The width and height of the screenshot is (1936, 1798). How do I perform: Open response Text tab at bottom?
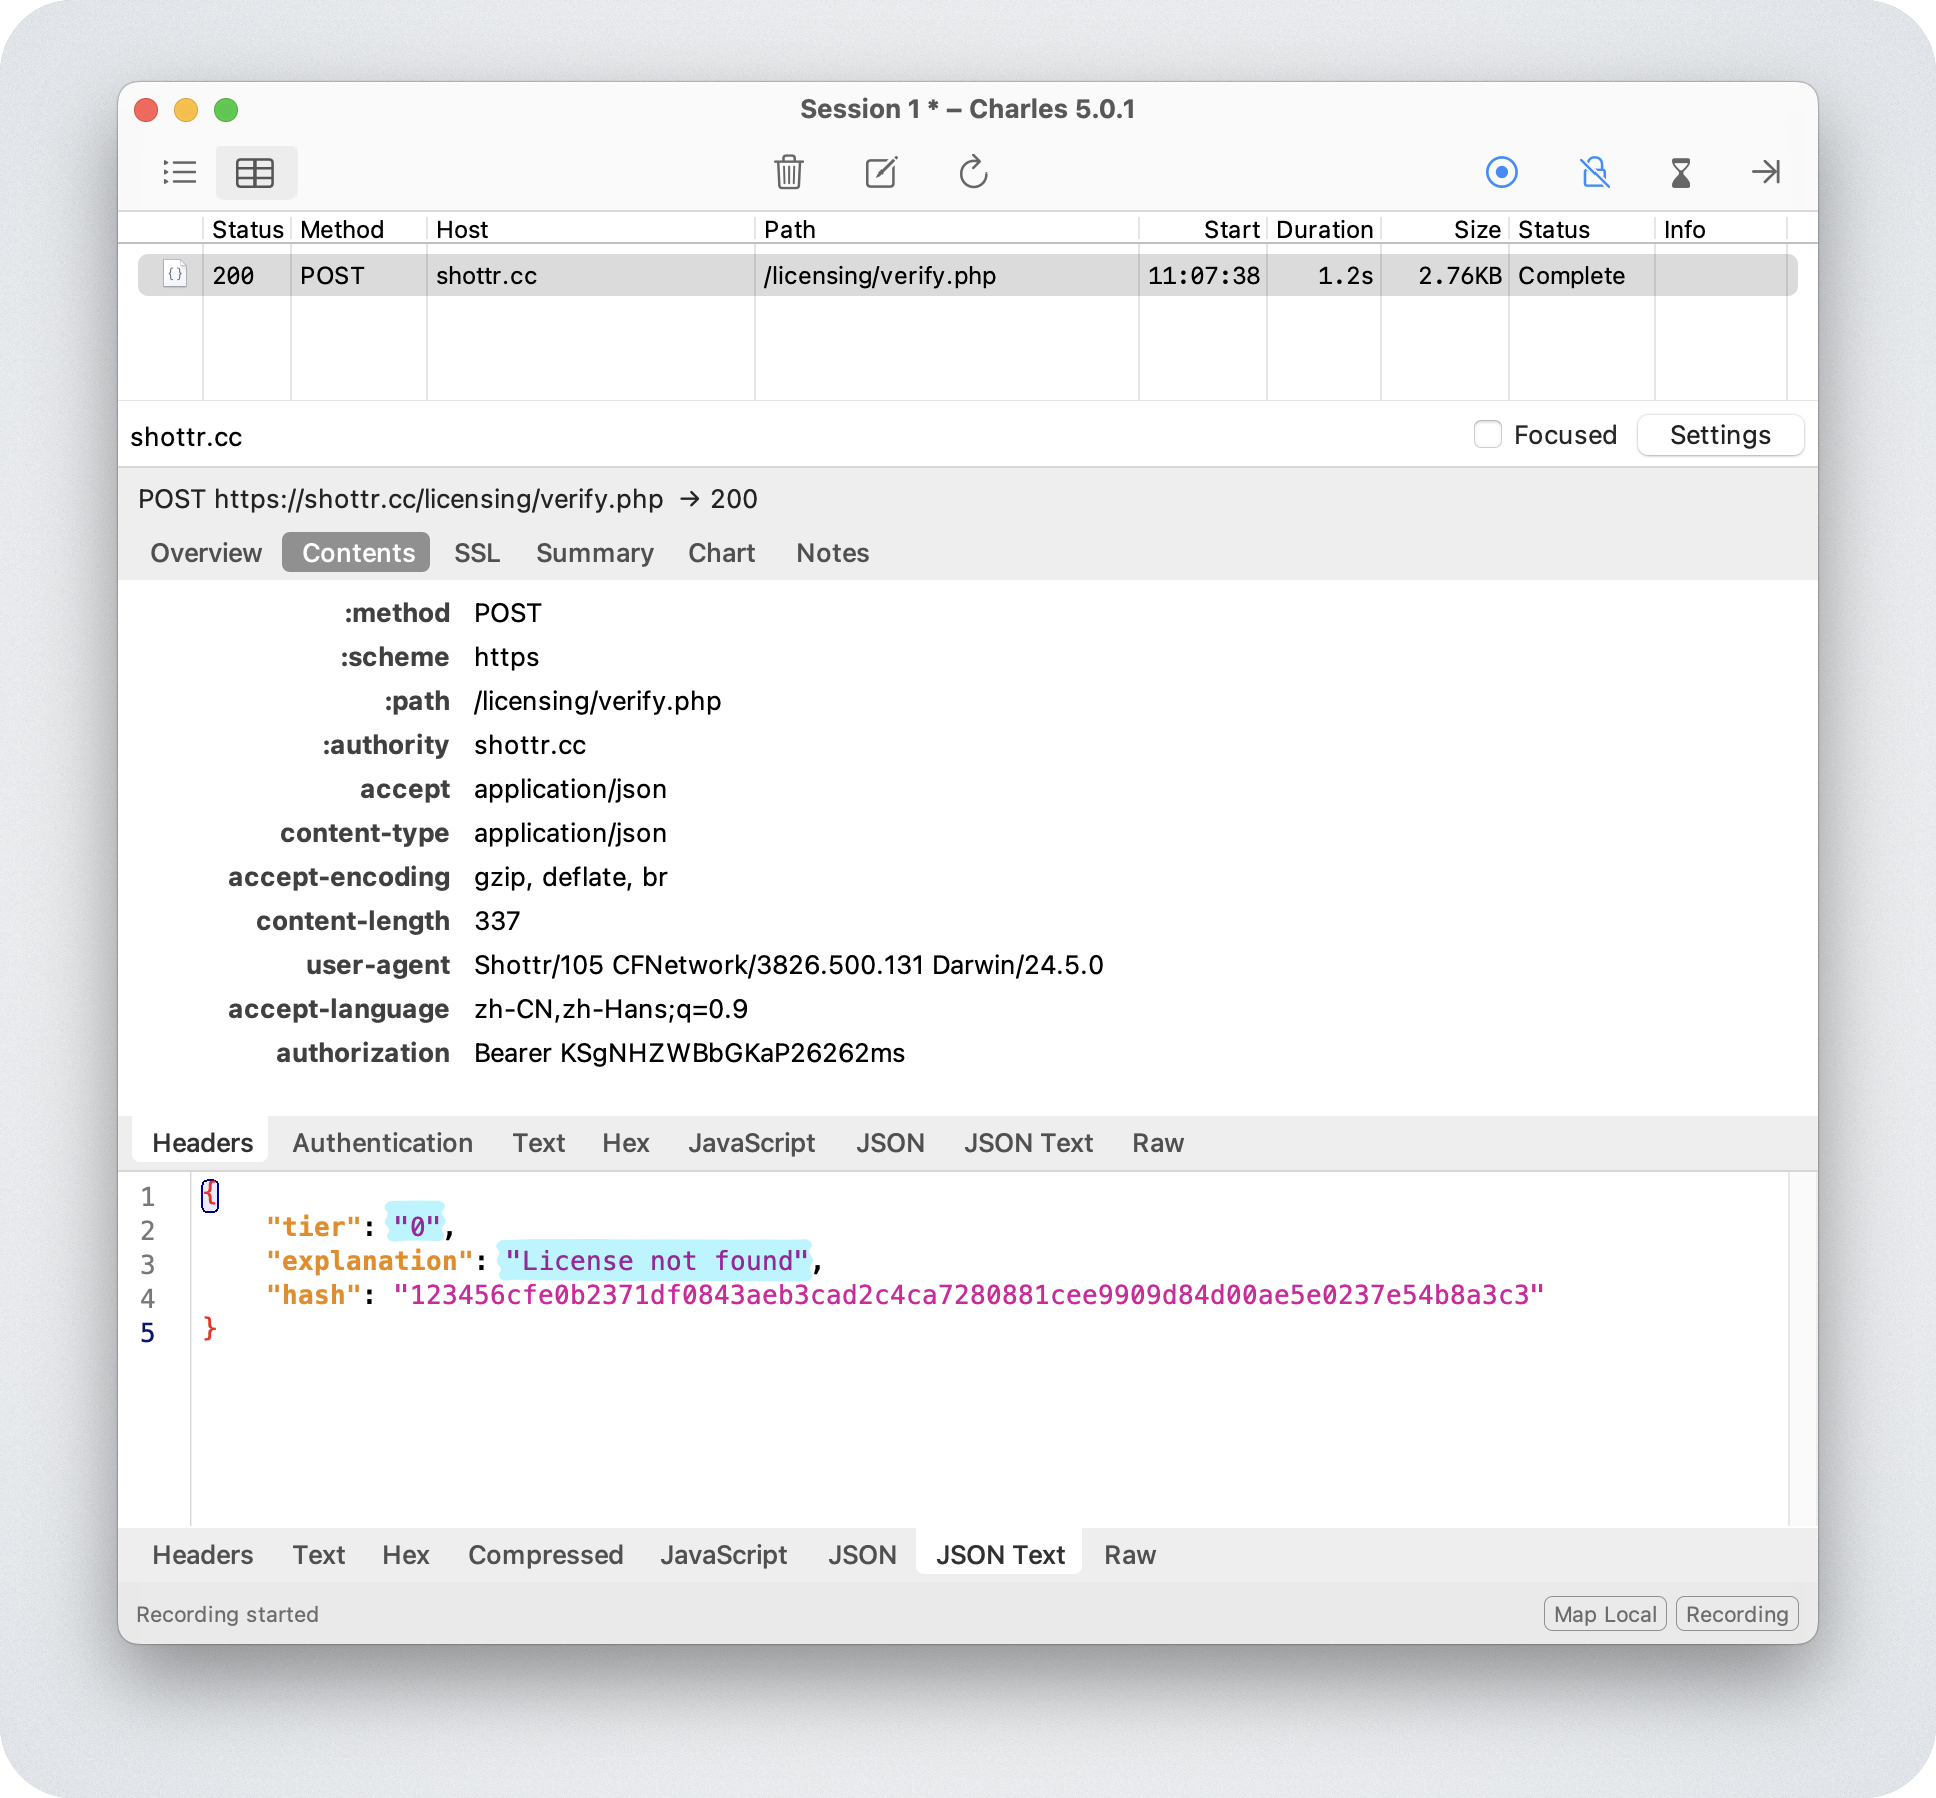[x=319, y=1555]
